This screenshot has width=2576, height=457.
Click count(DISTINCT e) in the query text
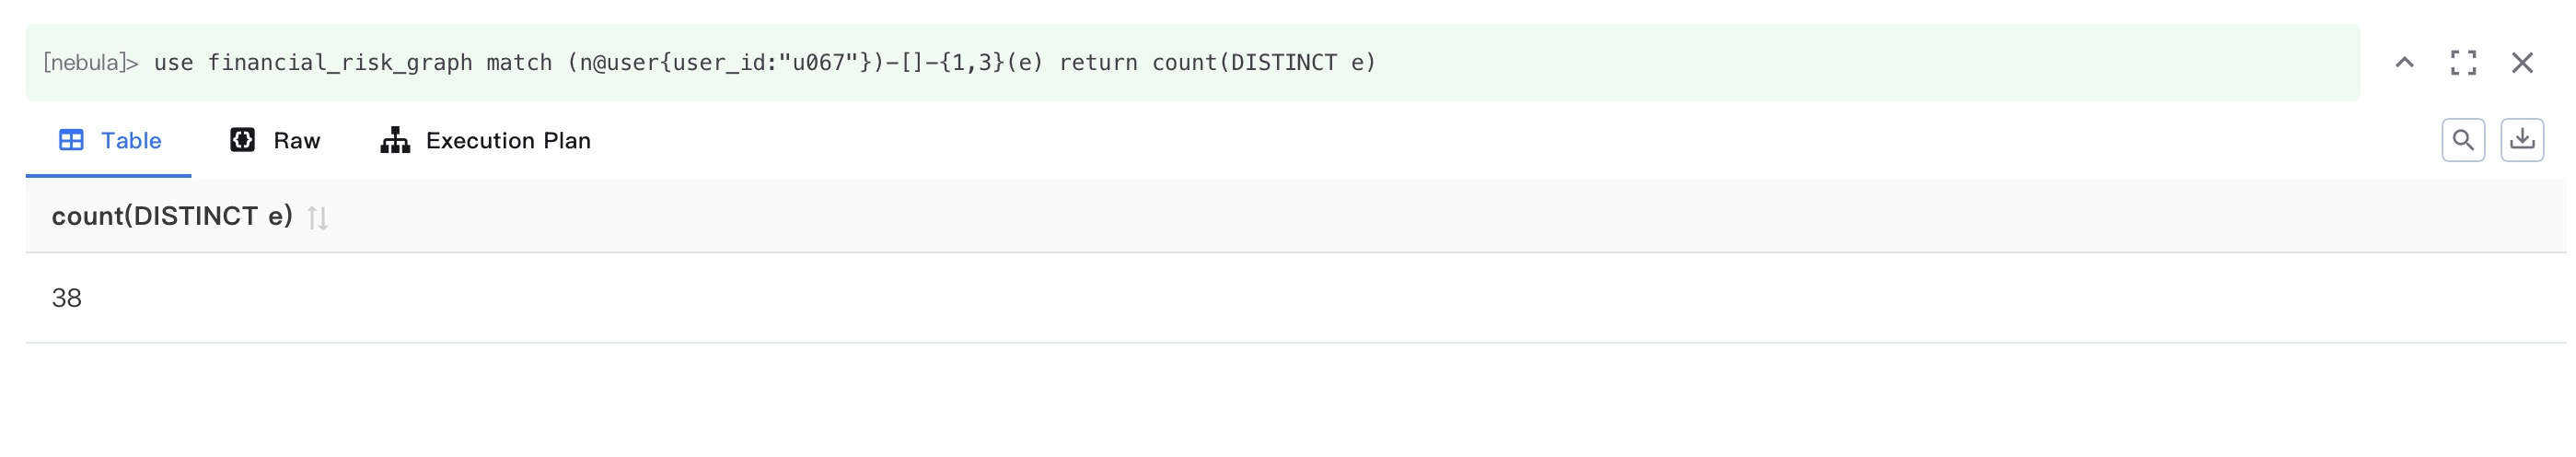(1264, 63)
